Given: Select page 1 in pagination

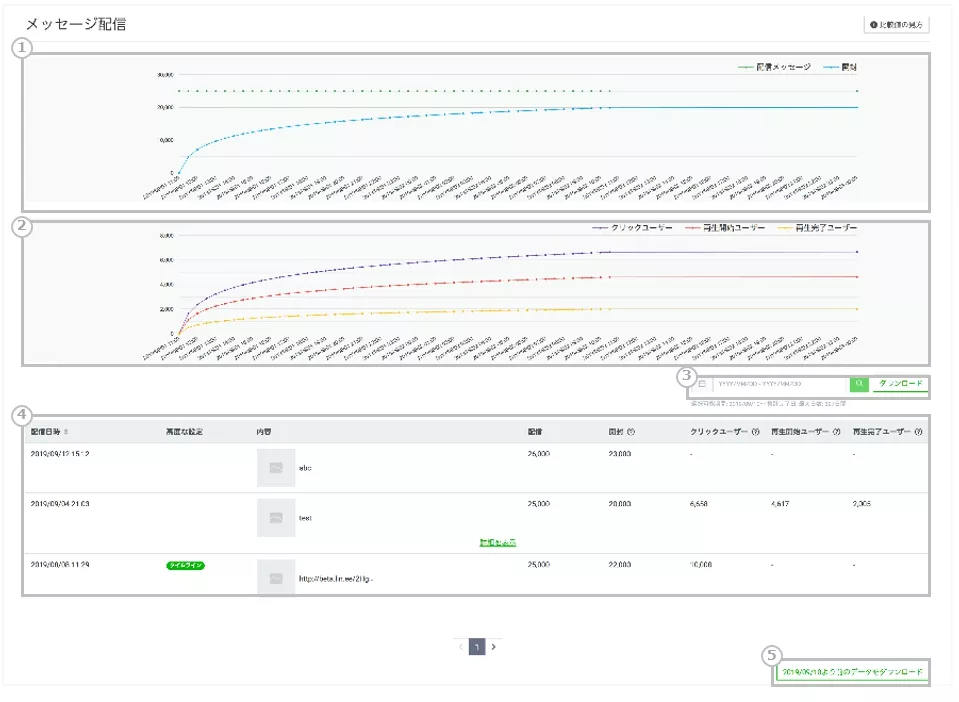Looking at the screenshot, I should 477,647.
